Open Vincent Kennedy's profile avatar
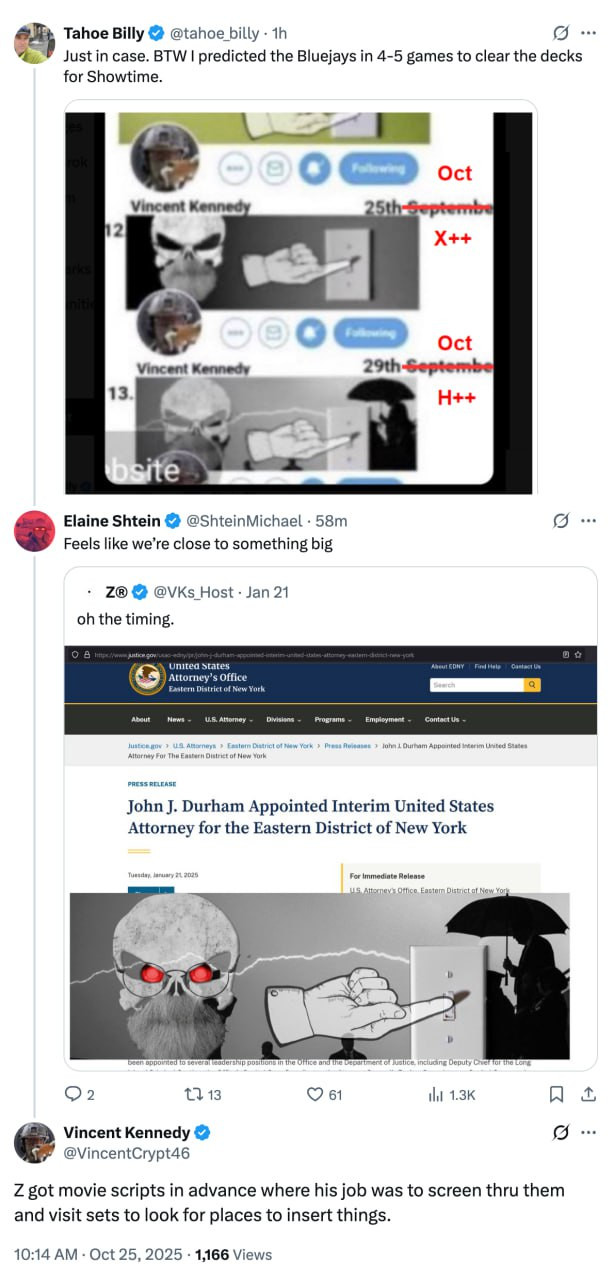 tap(34, 1142)
